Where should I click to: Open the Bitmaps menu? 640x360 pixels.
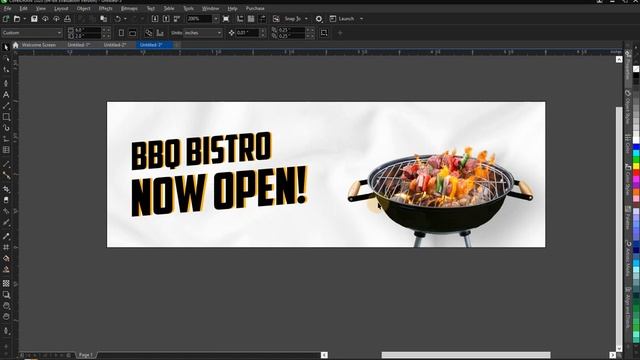(129, 8)
